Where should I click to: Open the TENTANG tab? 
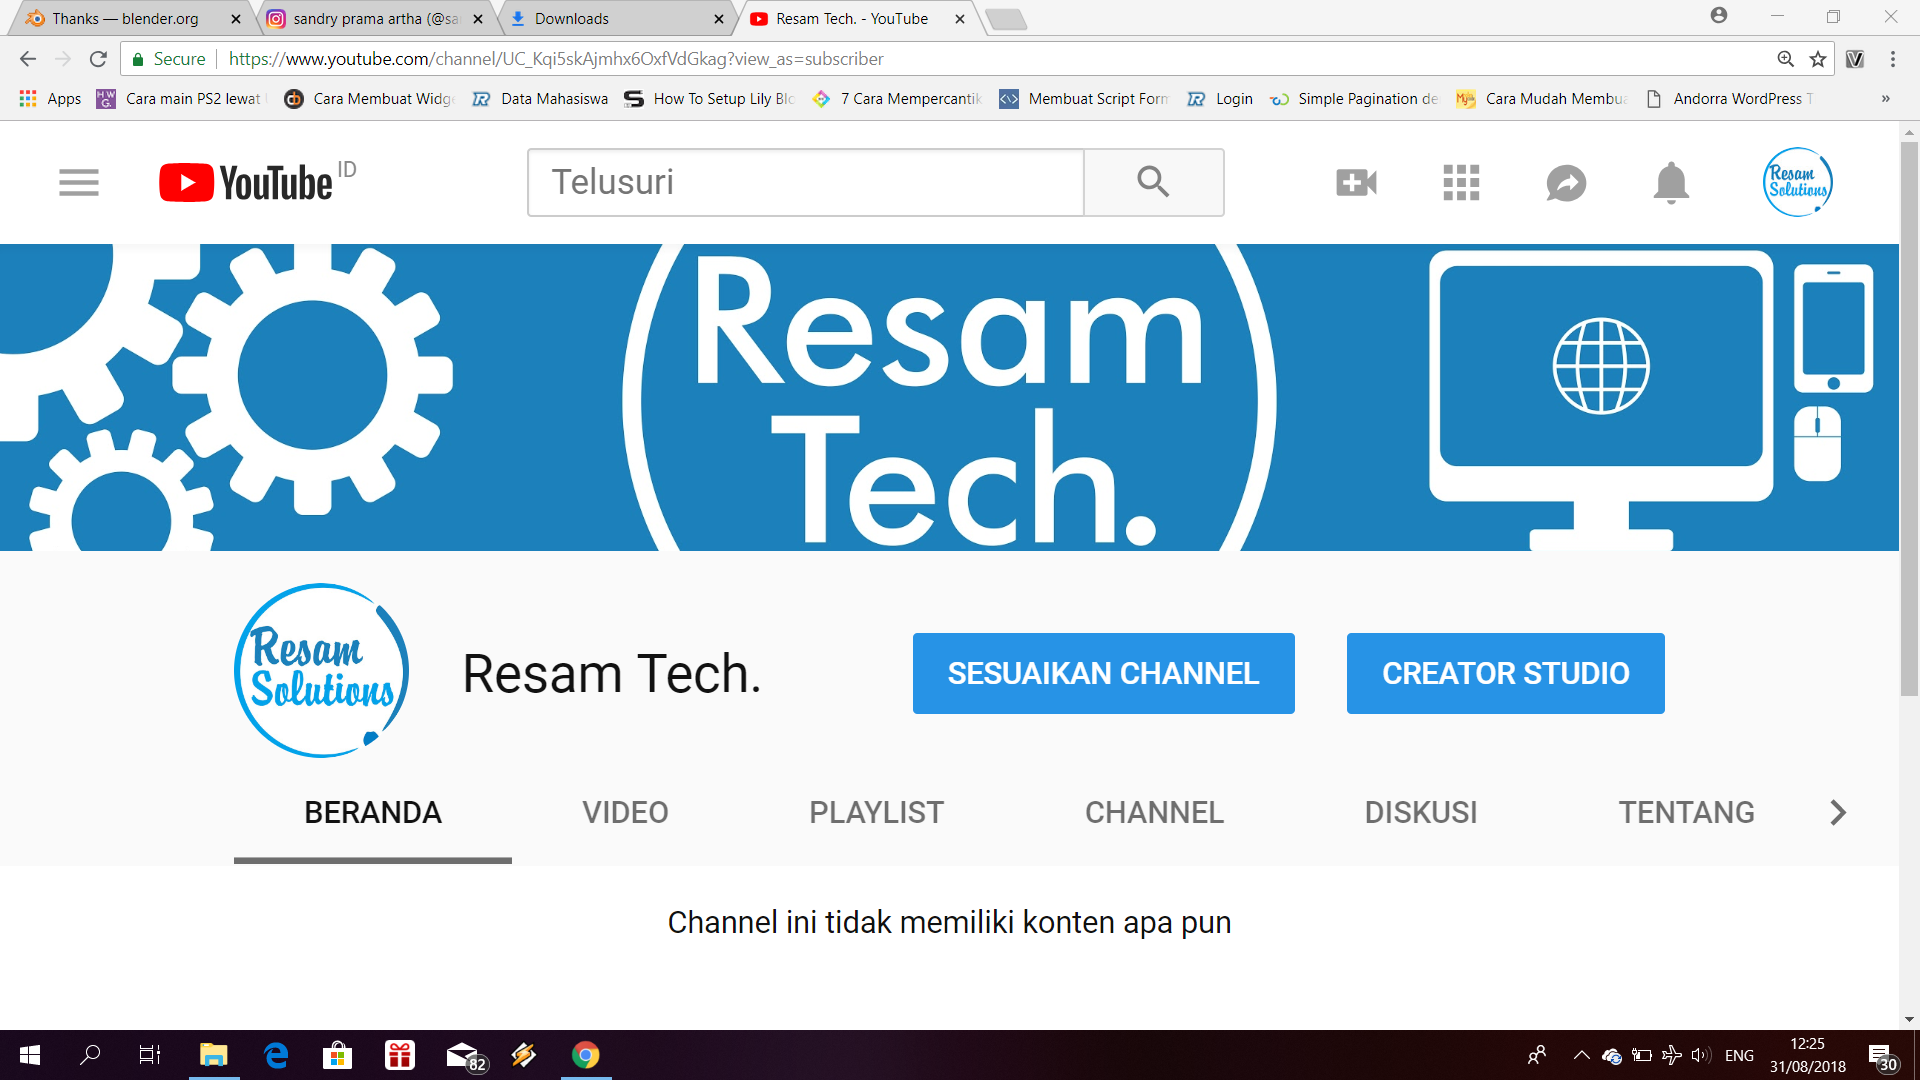[x=1687, y=812]
